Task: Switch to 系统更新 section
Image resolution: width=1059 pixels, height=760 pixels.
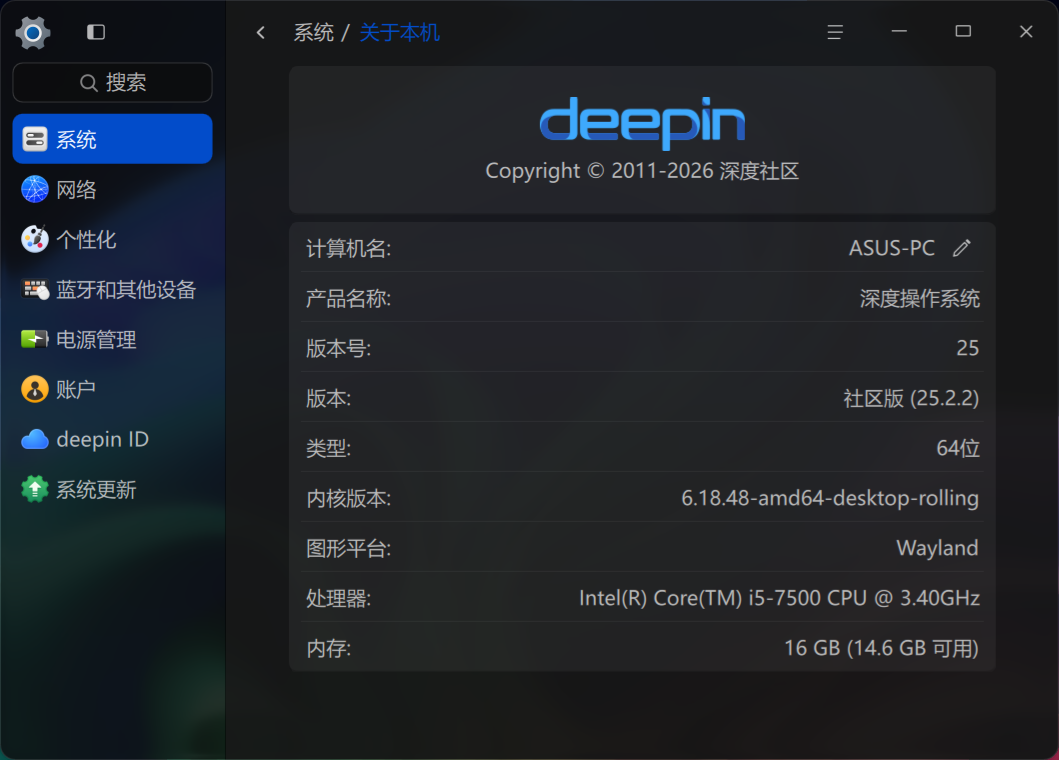Action: click(x=112, y=489)
